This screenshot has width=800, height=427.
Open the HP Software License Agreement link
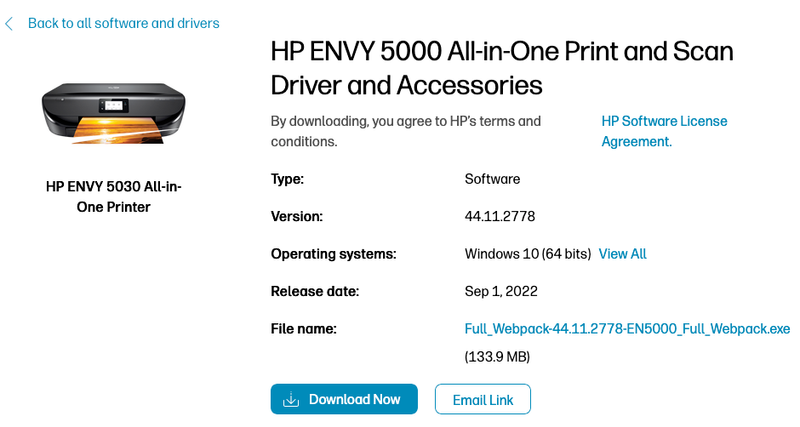(664, 131)
